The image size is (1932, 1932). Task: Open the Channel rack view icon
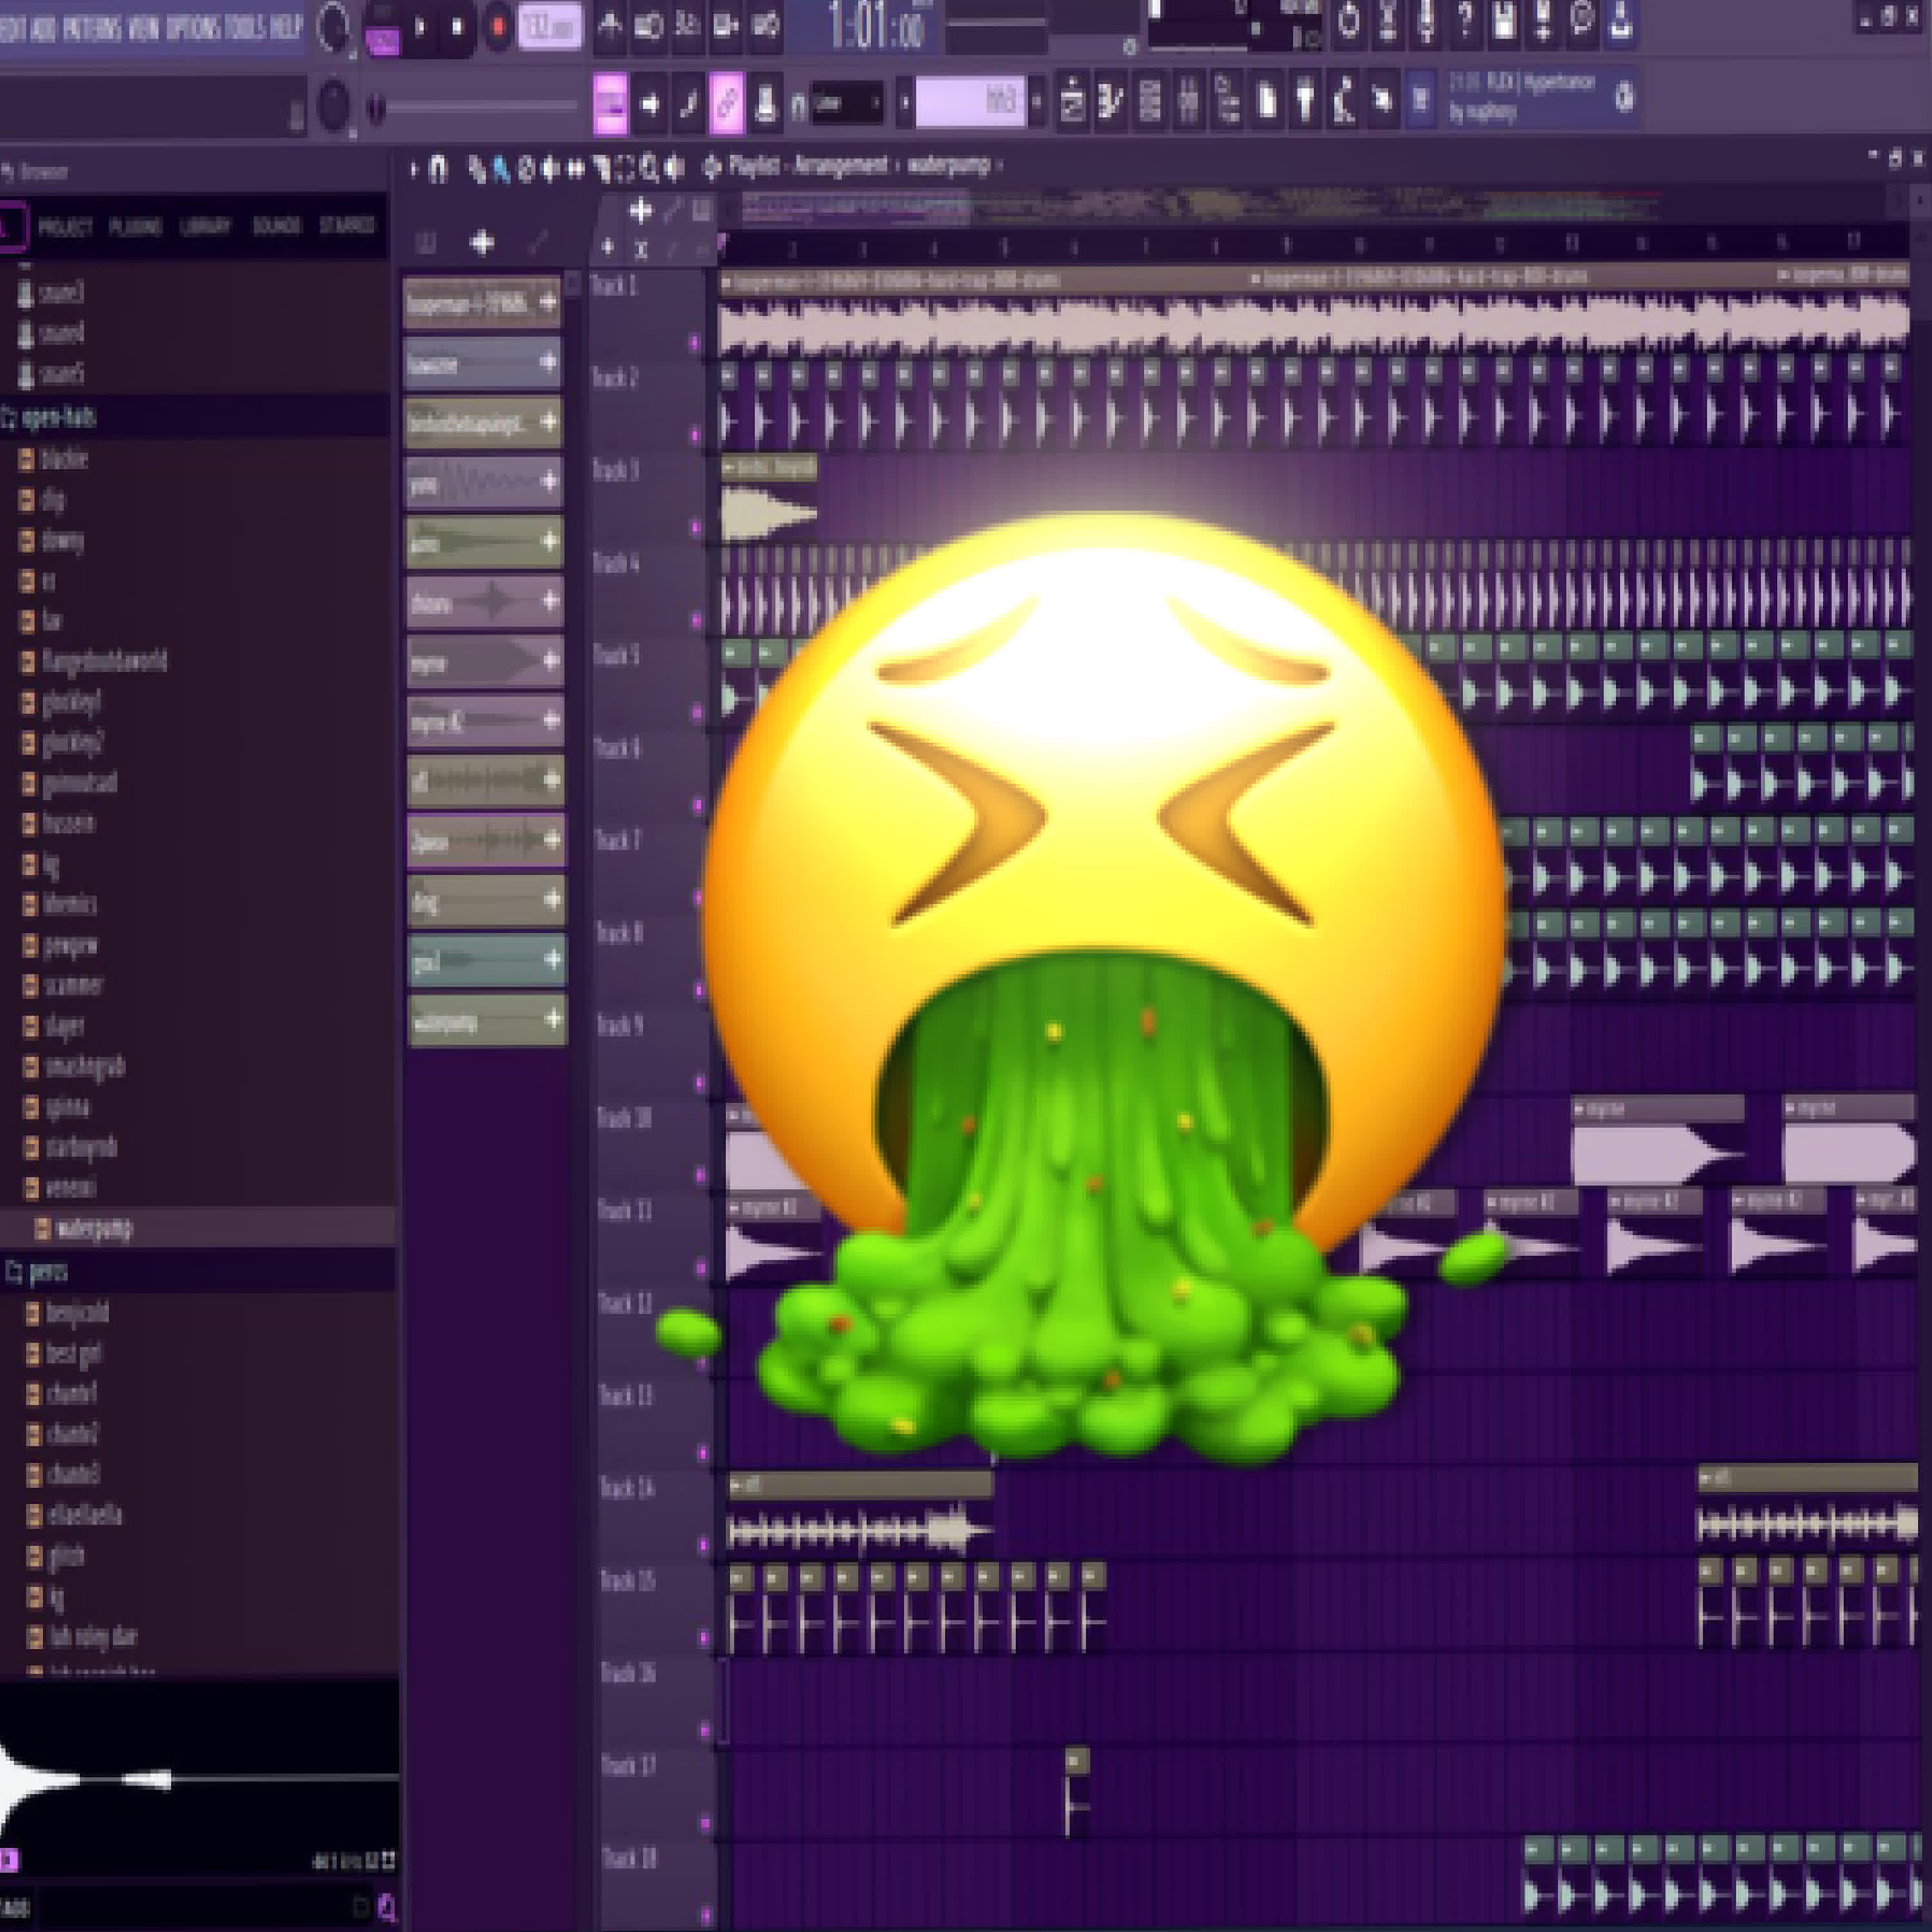pyautogui.click(x=1150, y=101)
